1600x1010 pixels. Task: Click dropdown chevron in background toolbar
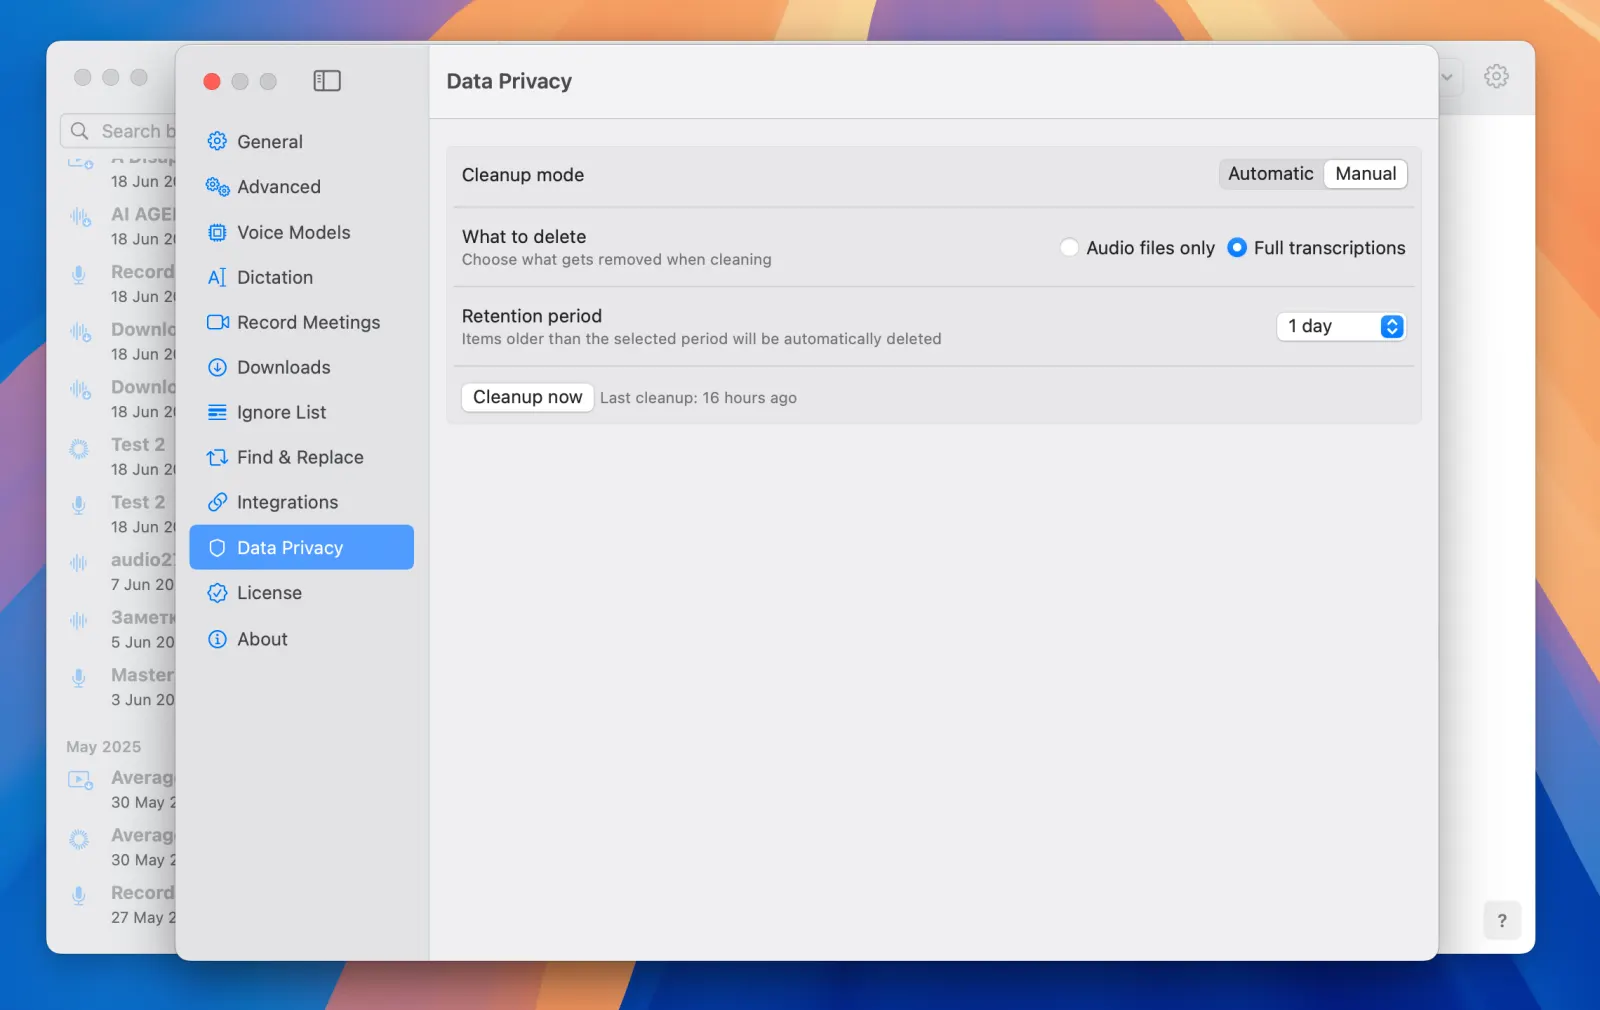(1446, 77)
